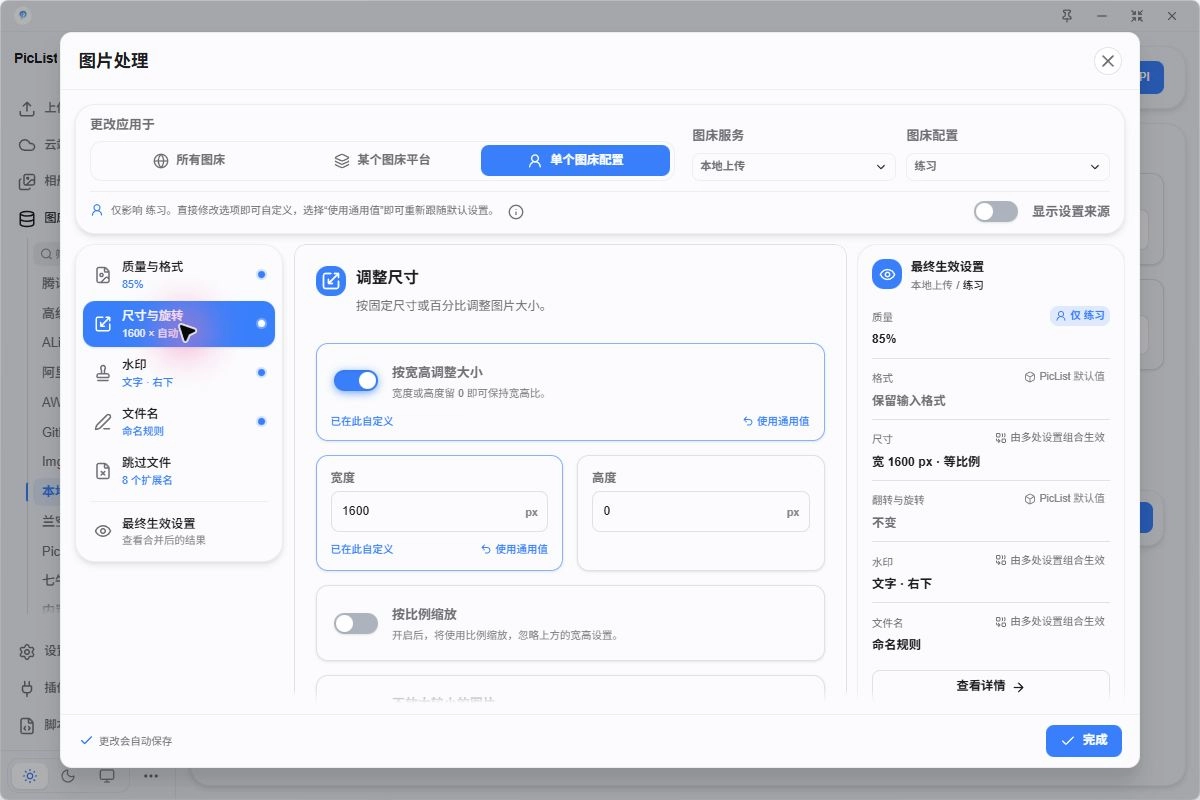Viewport: 1200px width, 800px height.
Task: Click the script file icon in main window sidebar
Action: (x=28, y=725)
